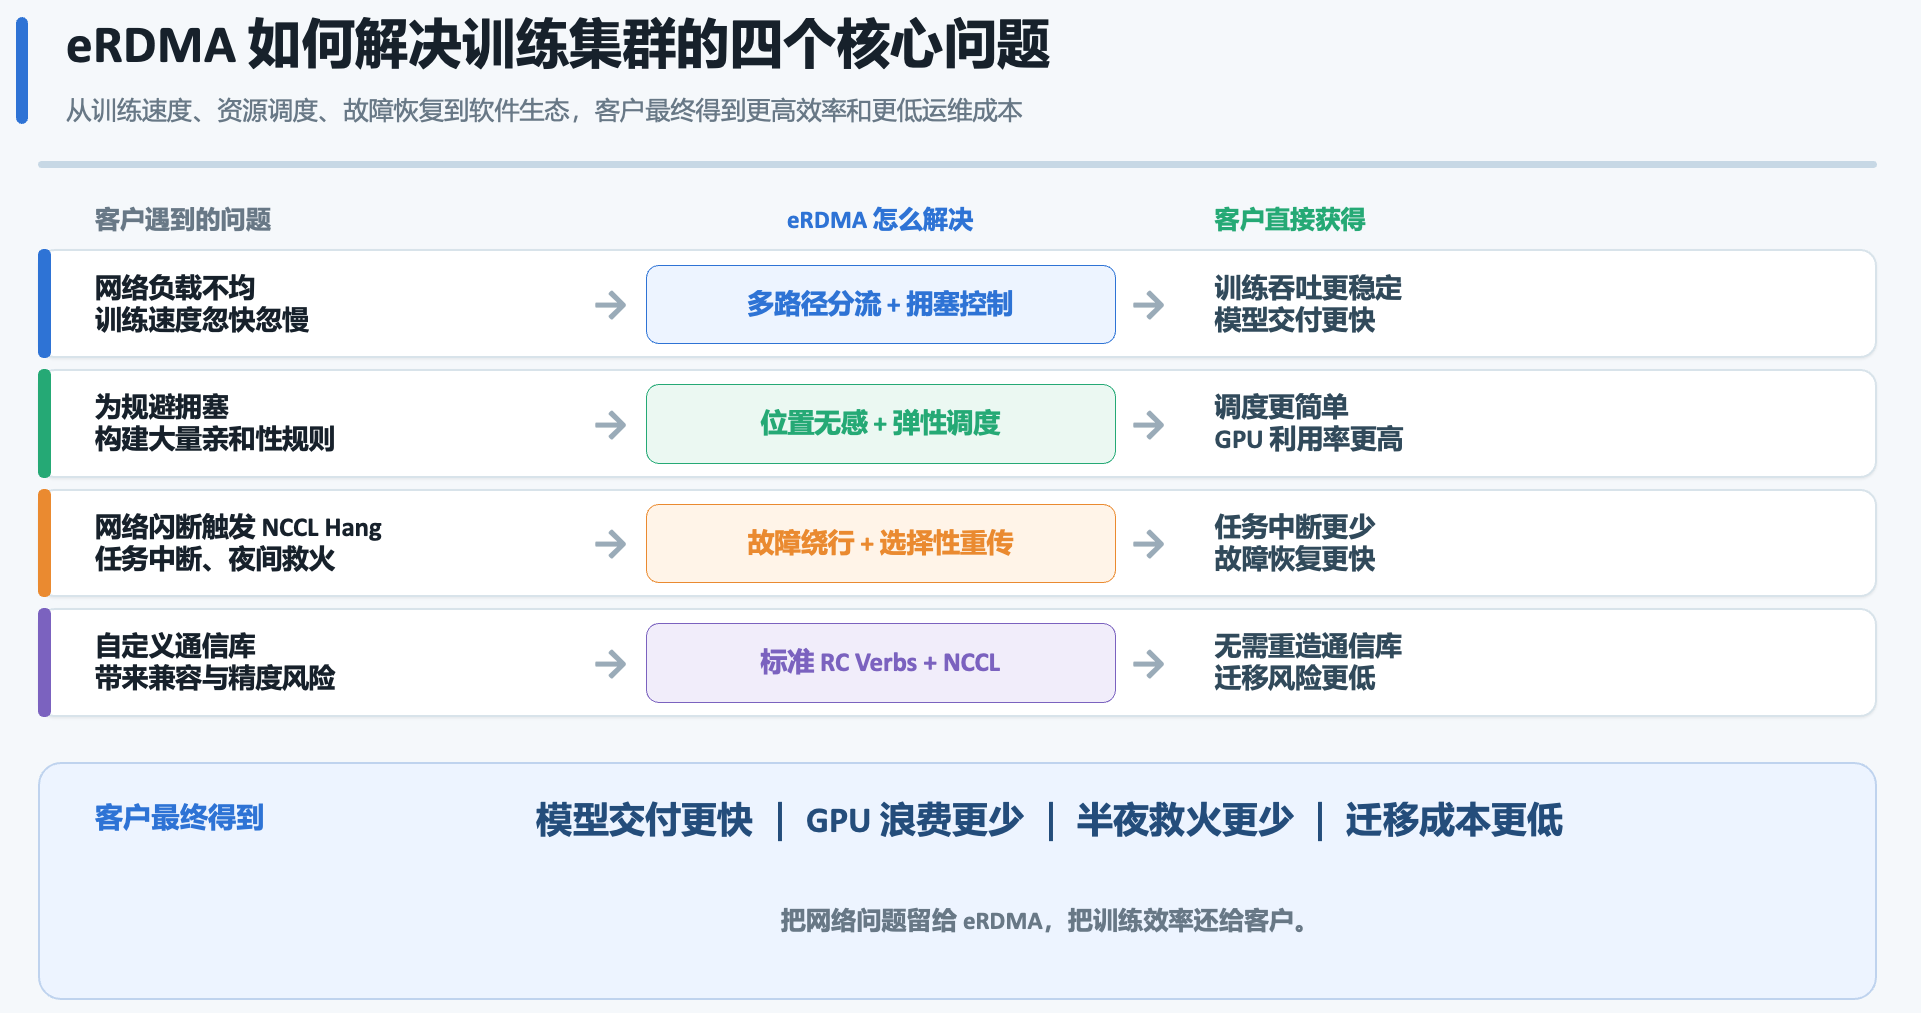Click the line 'GPU 利用率更高'
The height and width of the screenshot is (1013, 1921).
coord(1309,439)
